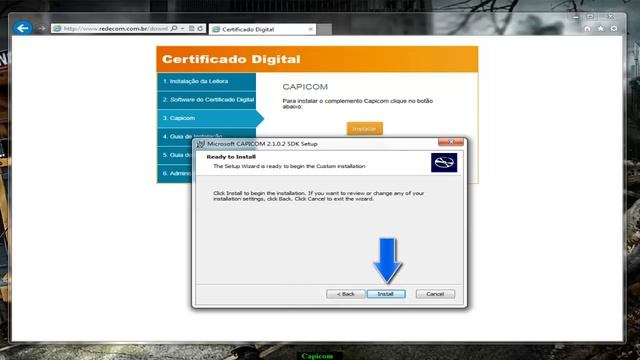Click the browser home icon
The image size is (640, 360).
(x=587, y=29)
